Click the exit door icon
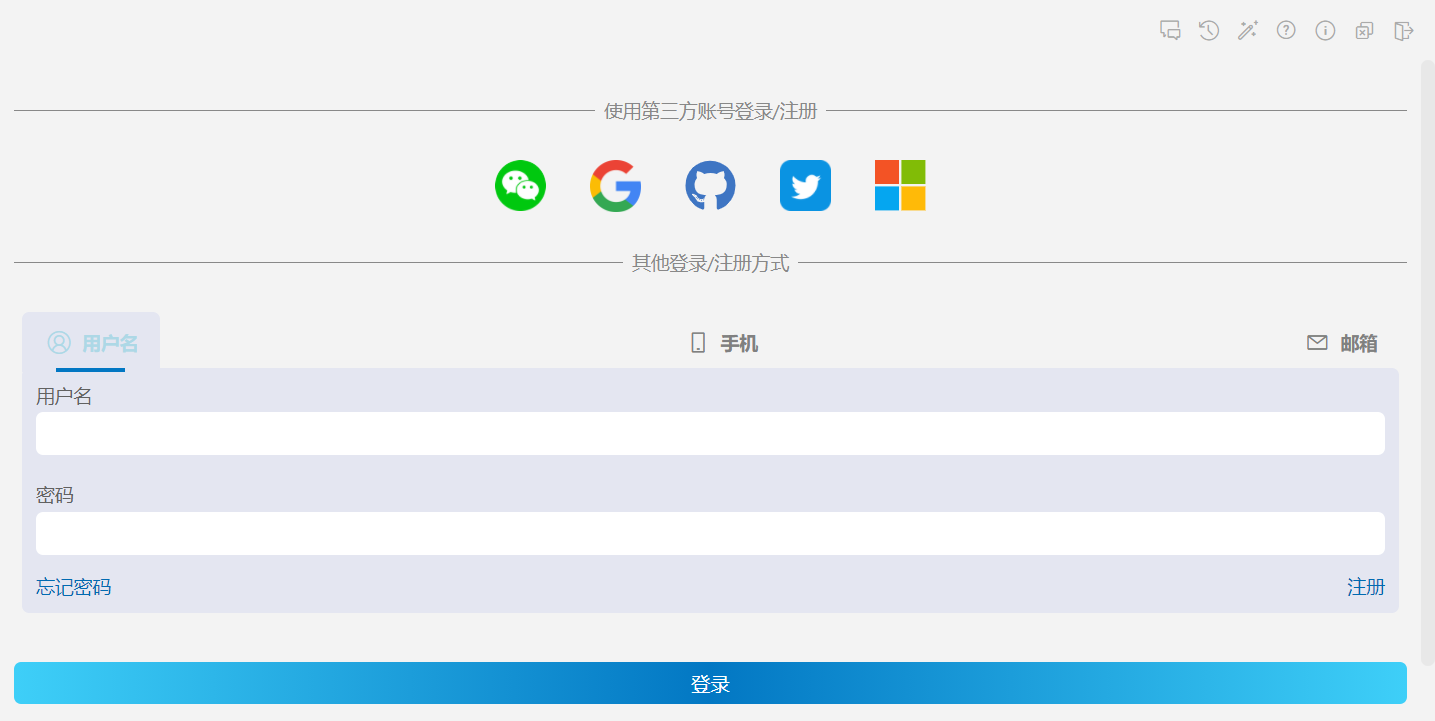1435x721 pixels. tap(1403, 30)
